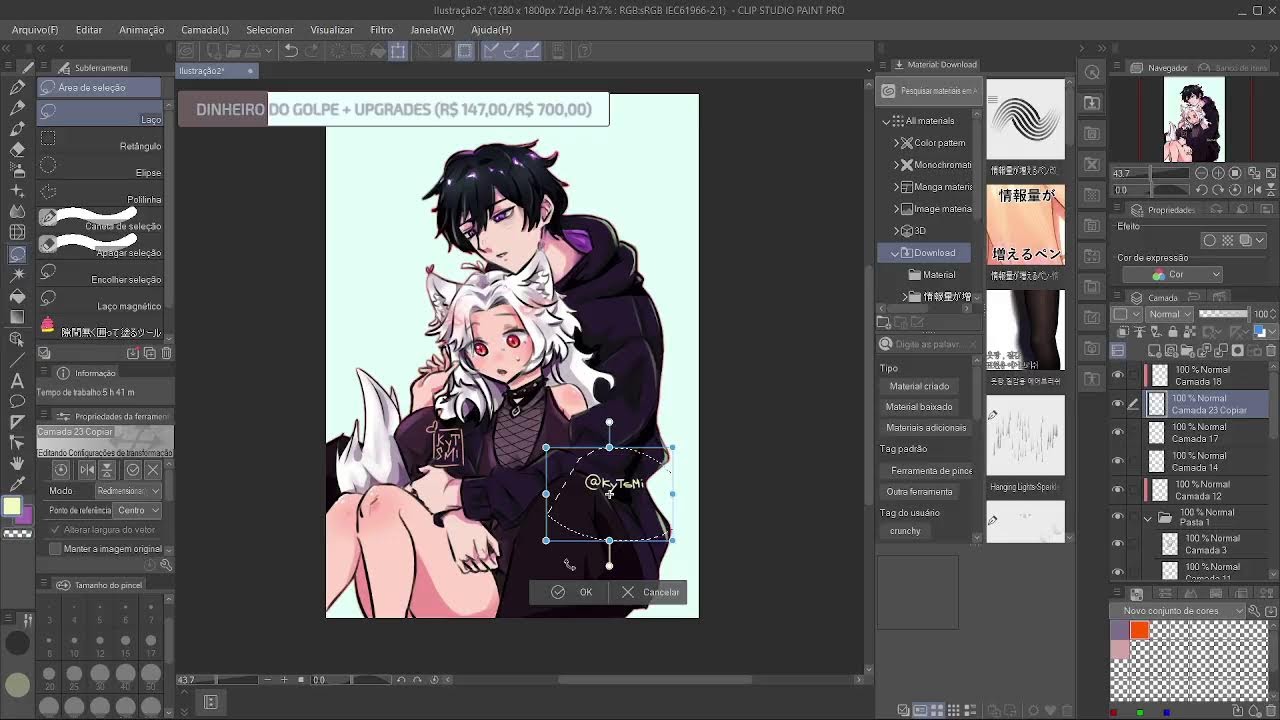Hide layer Camada 18
Screen dimensions: 1280x720
click(1118, 376)
